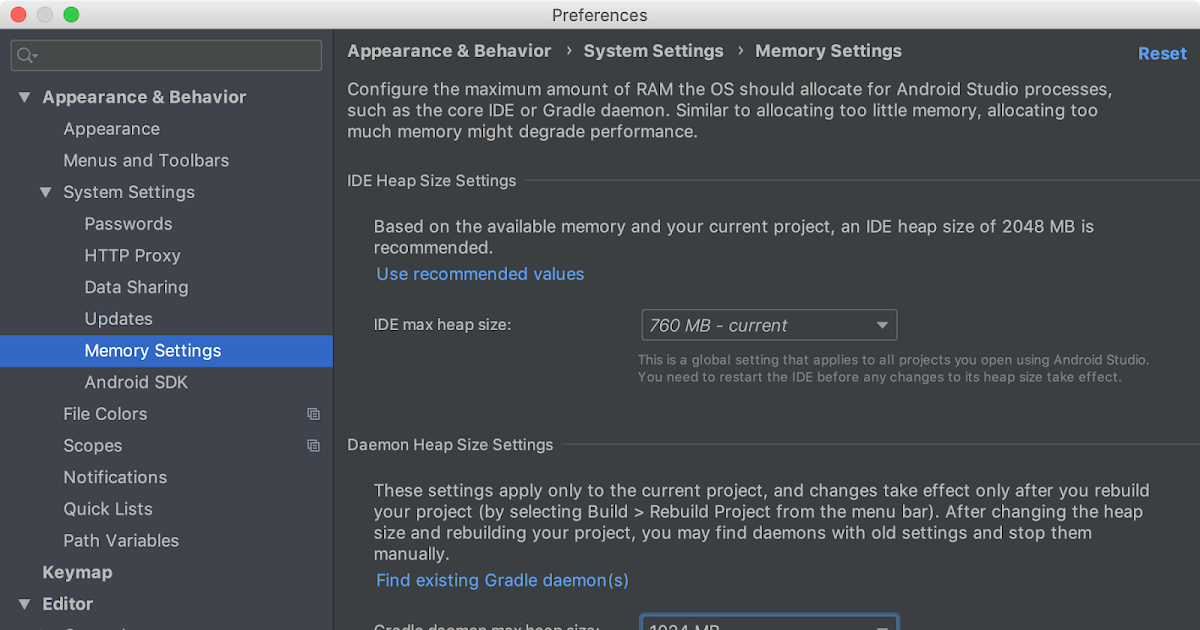The width and height of the screenshot is (1200, 630).
Task: Click Appearance & Behavior in the breadcrumb
Action: coord(449,51)
